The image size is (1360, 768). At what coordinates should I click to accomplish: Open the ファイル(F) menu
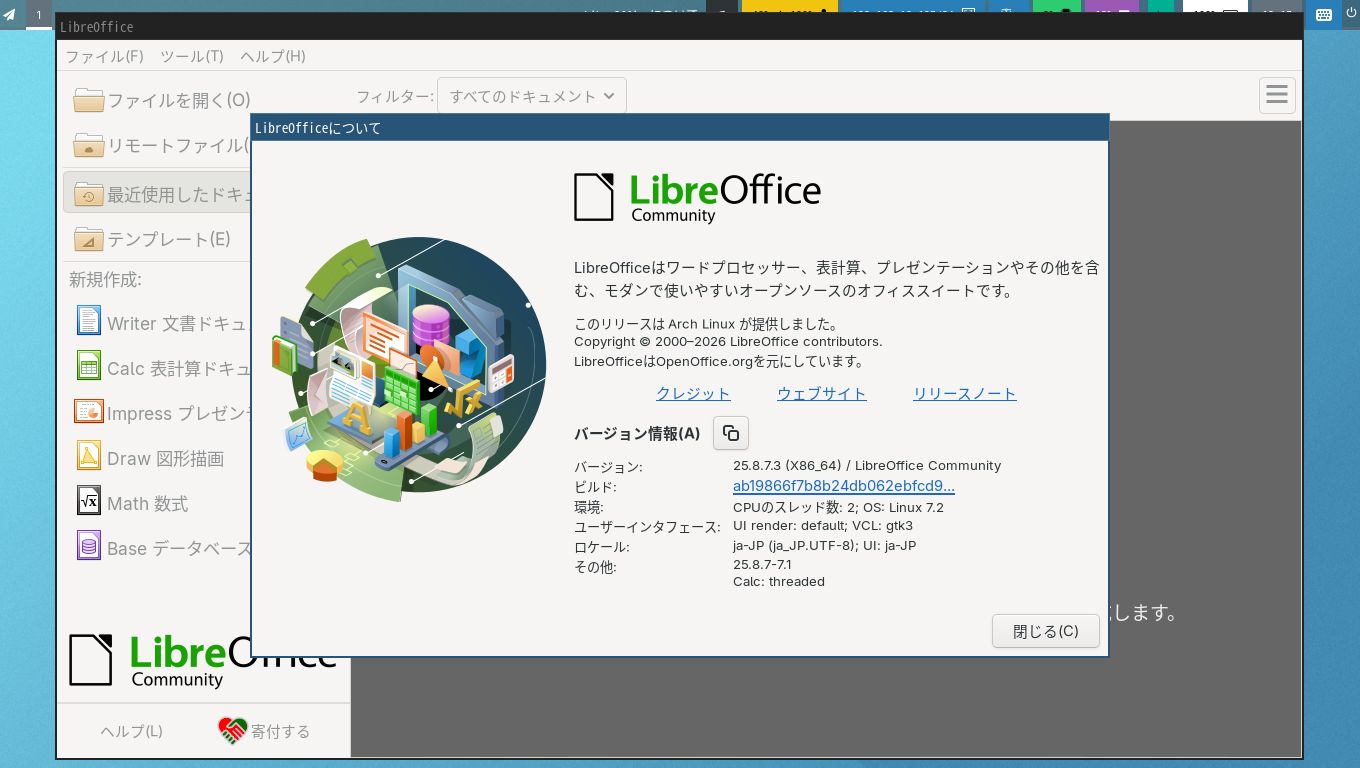click(104, 56)
